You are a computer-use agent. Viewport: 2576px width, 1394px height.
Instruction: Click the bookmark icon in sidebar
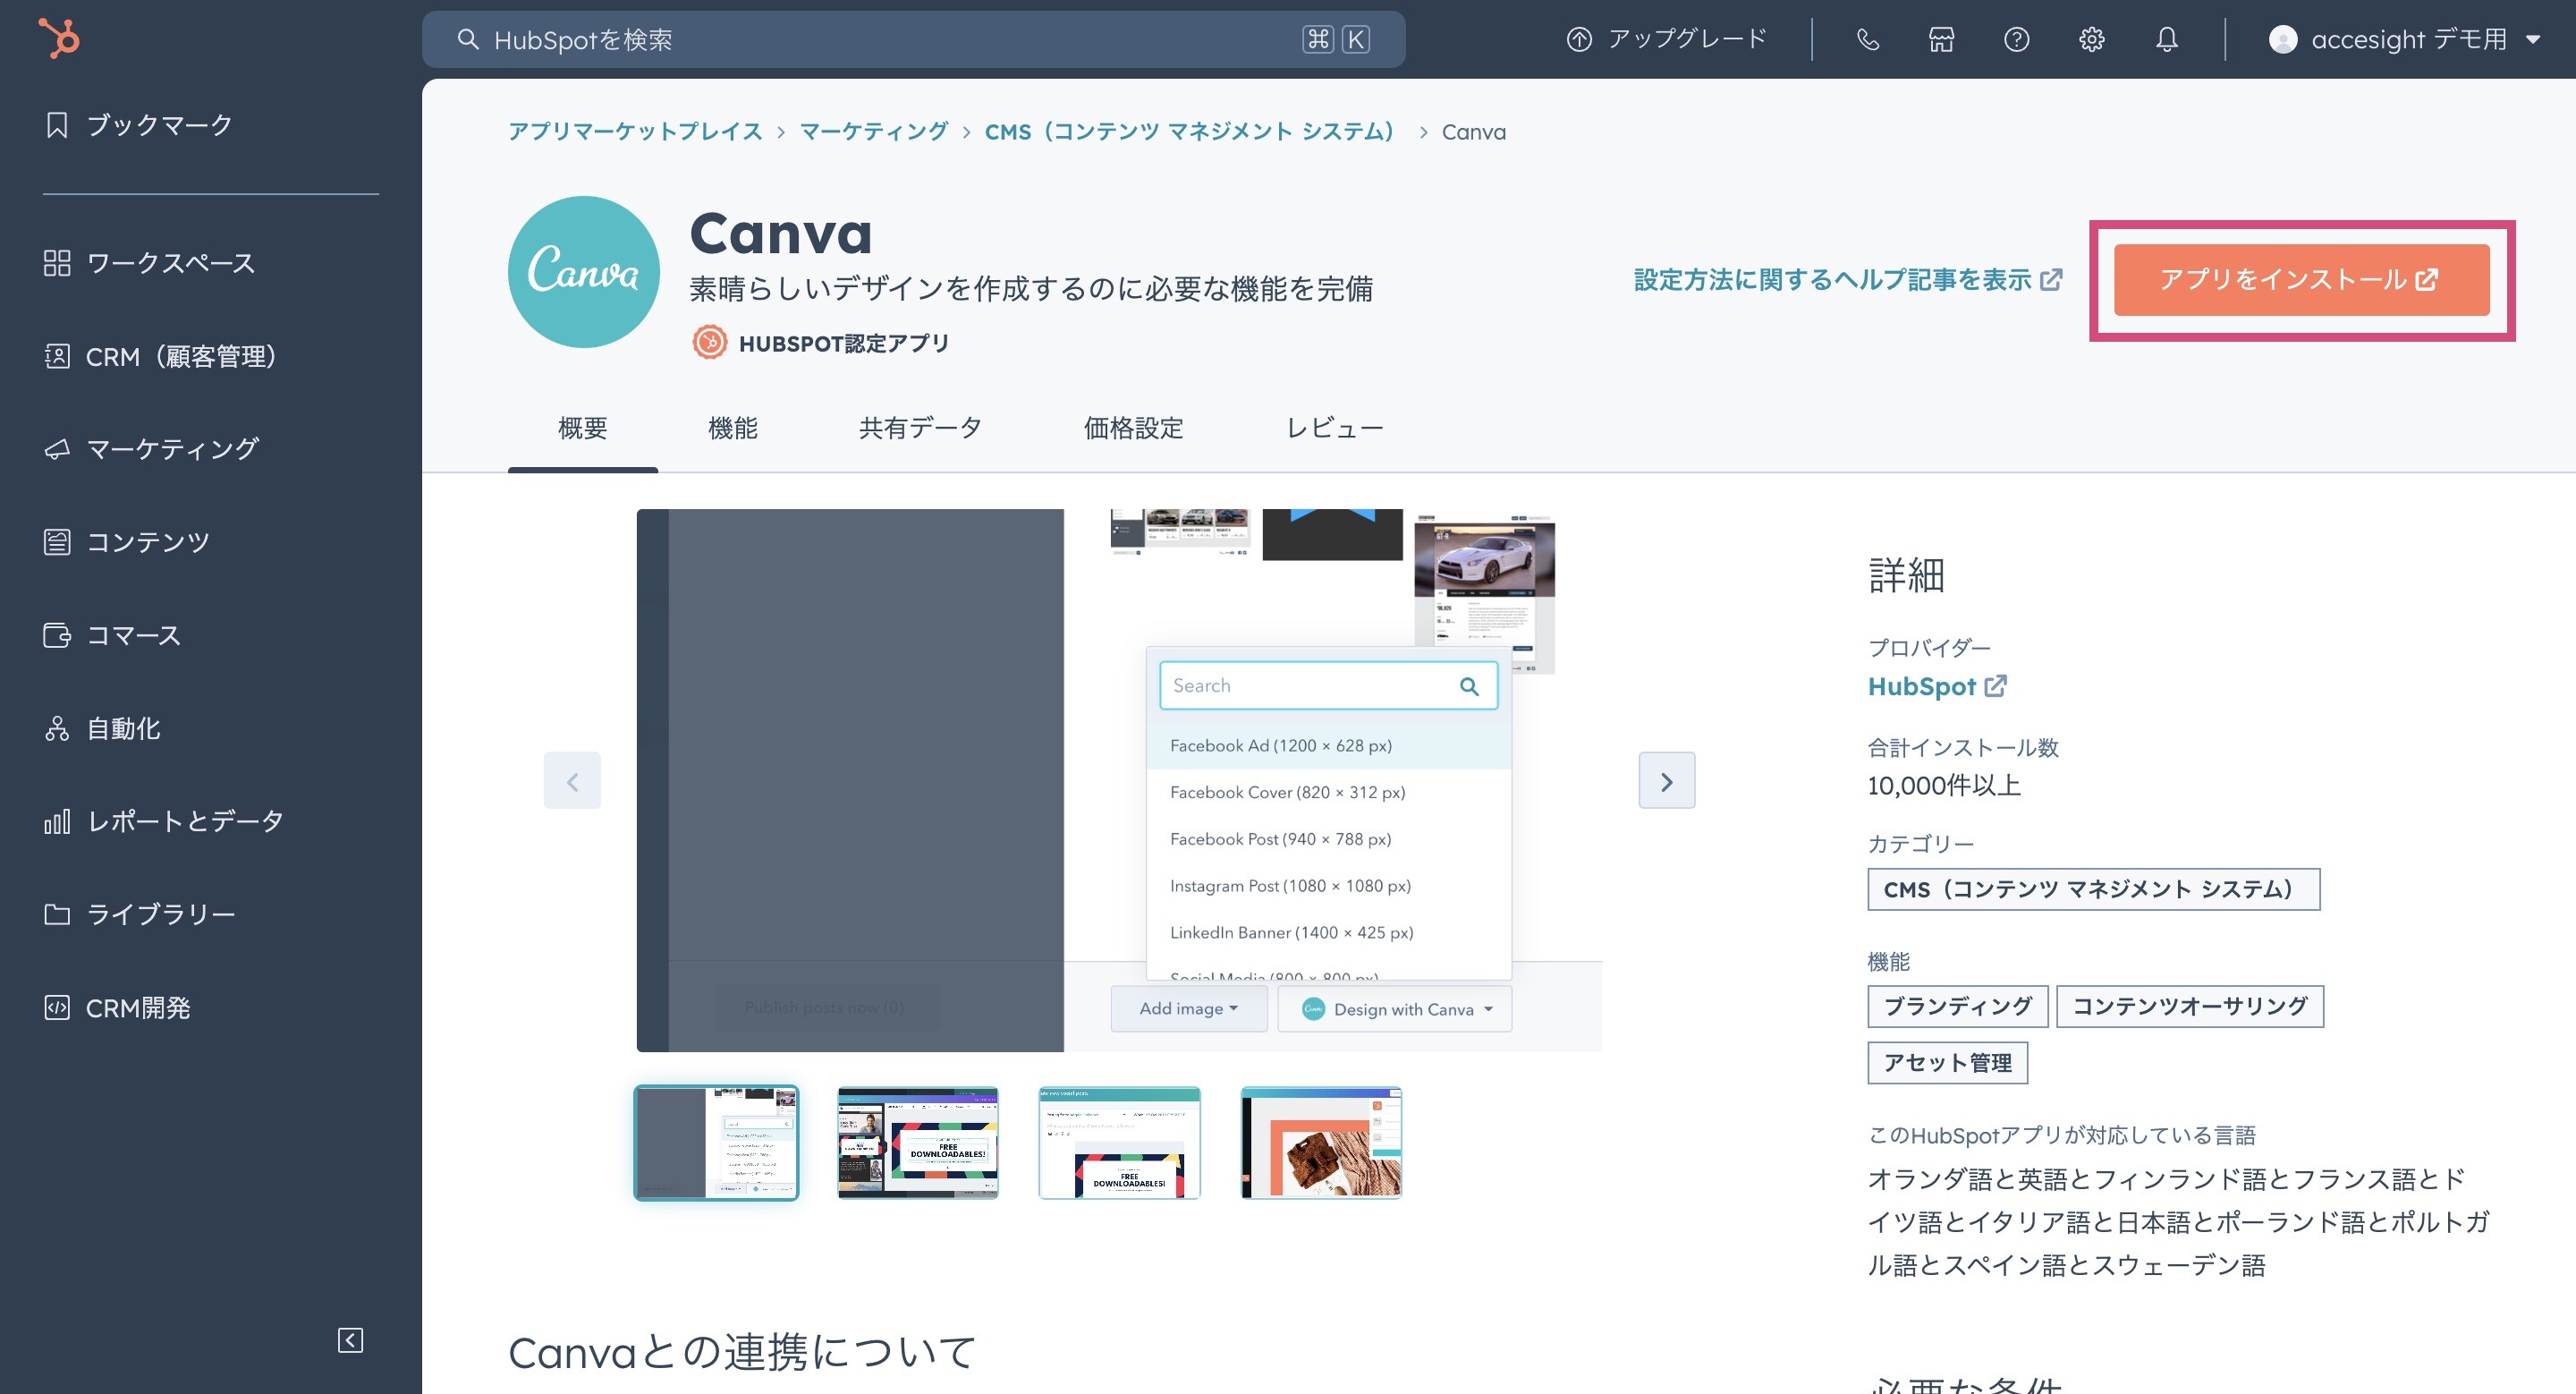click(x=57, y=125)
